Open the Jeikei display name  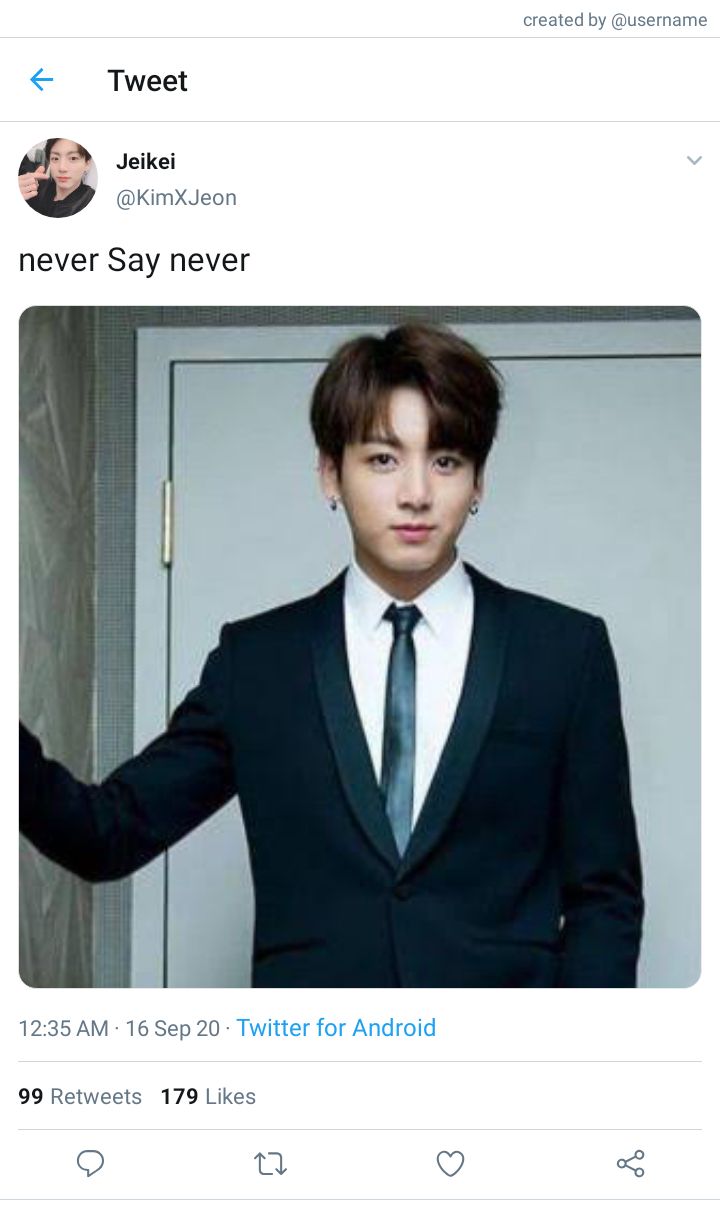[146, 161]
